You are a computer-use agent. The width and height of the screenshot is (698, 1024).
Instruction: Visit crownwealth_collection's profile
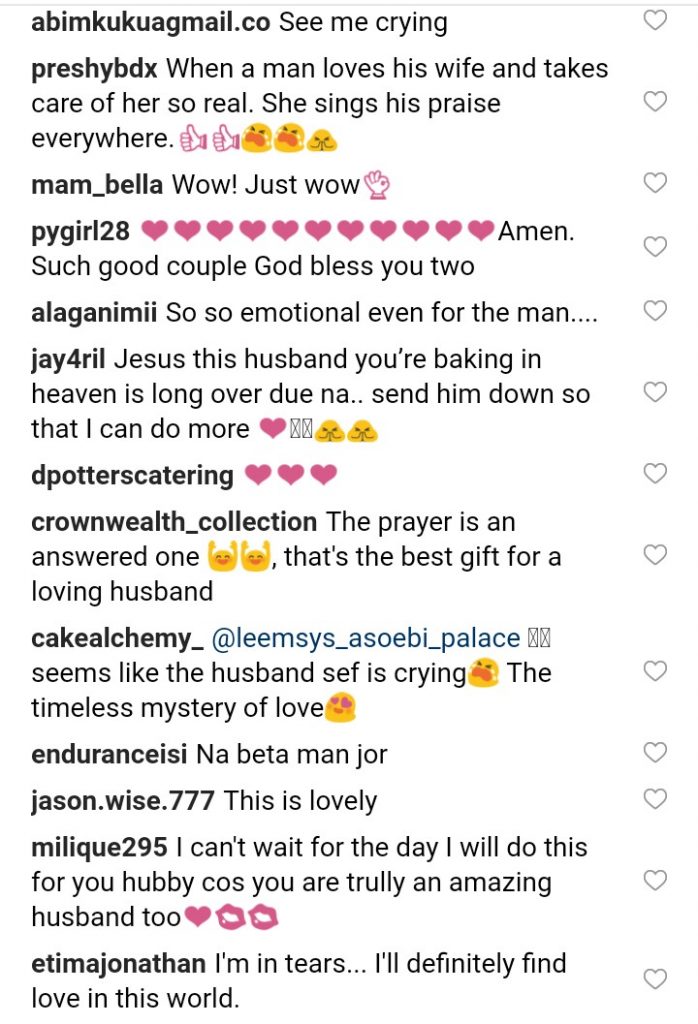pos(174,521)
